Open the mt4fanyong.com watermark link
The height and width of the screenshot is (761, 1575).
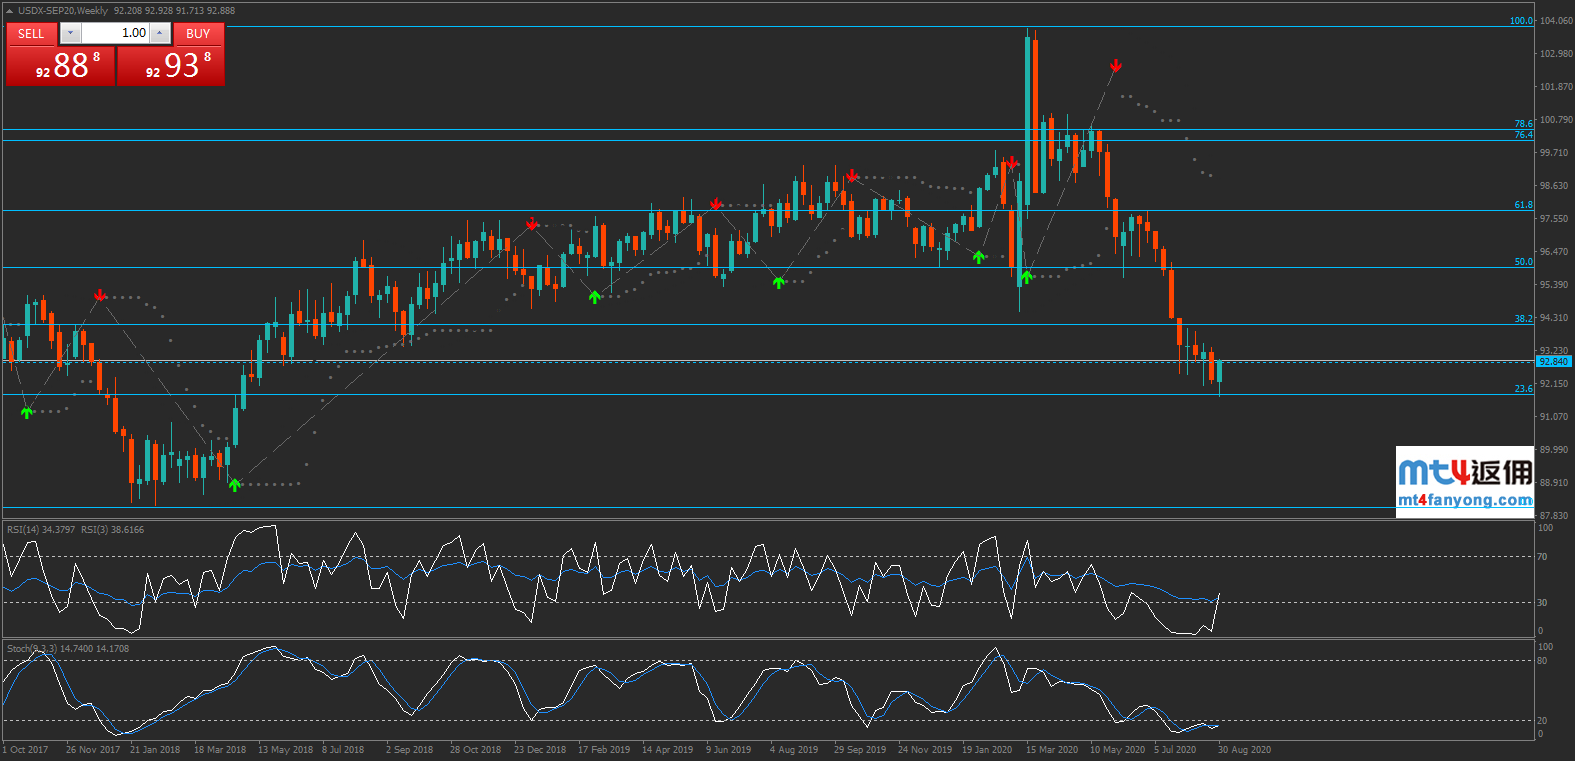coord(1465,500)
